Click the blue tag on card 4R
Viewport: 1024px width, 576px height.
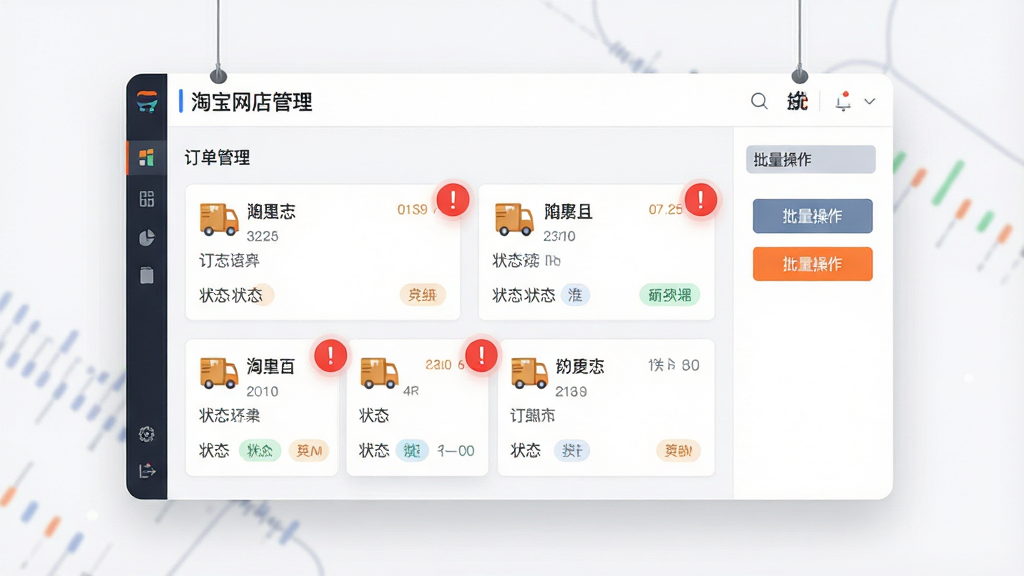coord(412,451)
